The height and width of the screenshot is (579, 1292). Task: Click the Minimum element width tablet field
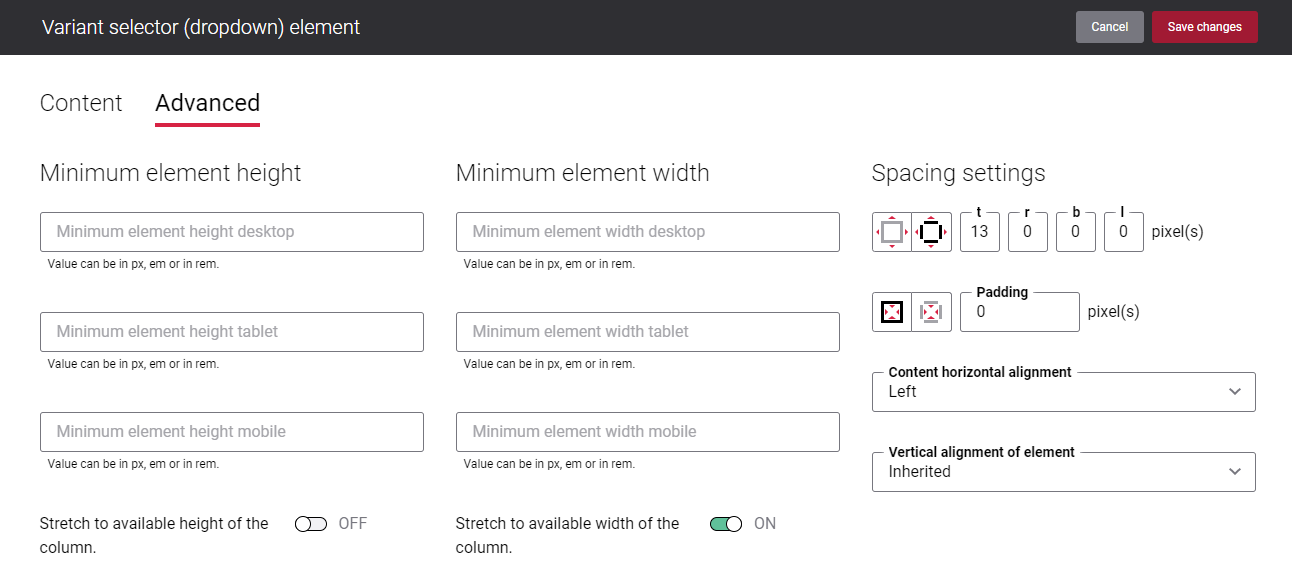coord(648,331)
